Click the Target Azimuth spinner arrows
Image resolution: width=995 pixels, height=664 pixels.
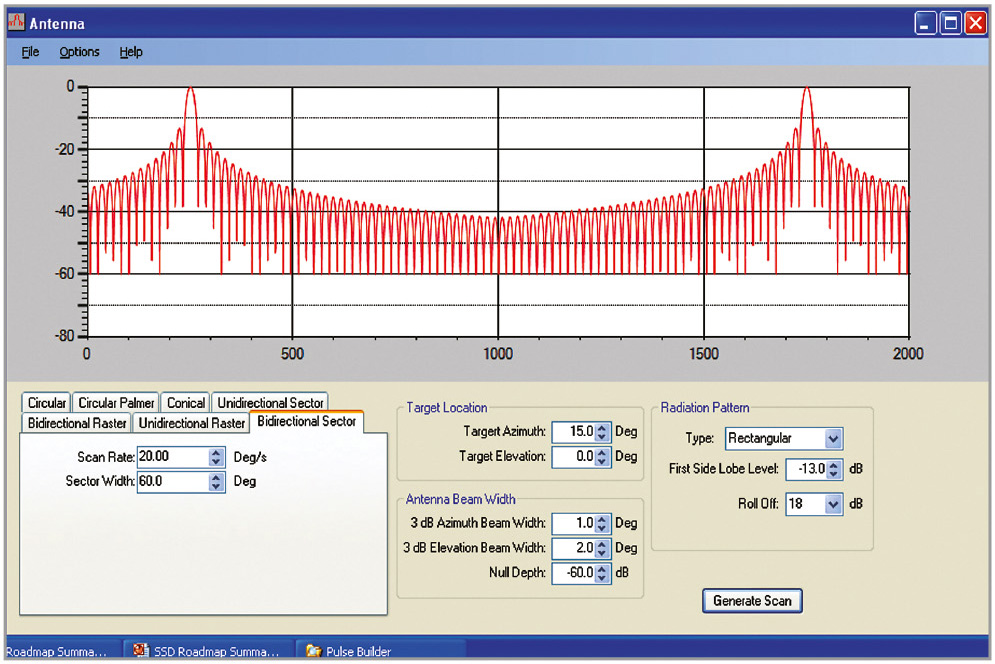pos(602,432)
